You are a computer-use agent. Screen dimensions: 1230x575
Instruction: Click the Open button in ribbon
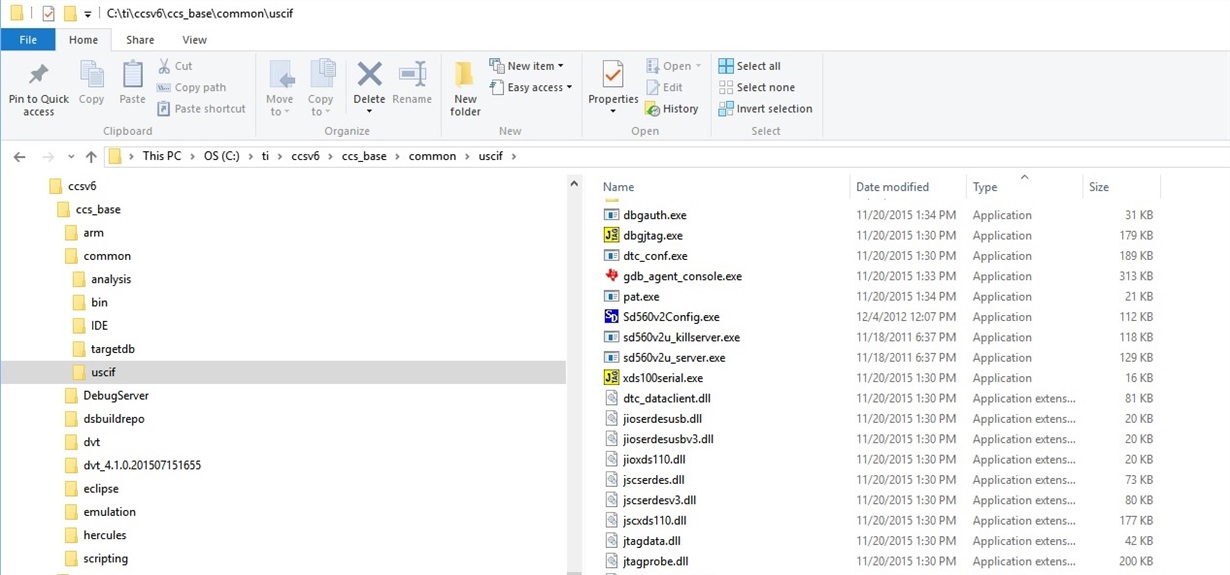pos(673,66)
